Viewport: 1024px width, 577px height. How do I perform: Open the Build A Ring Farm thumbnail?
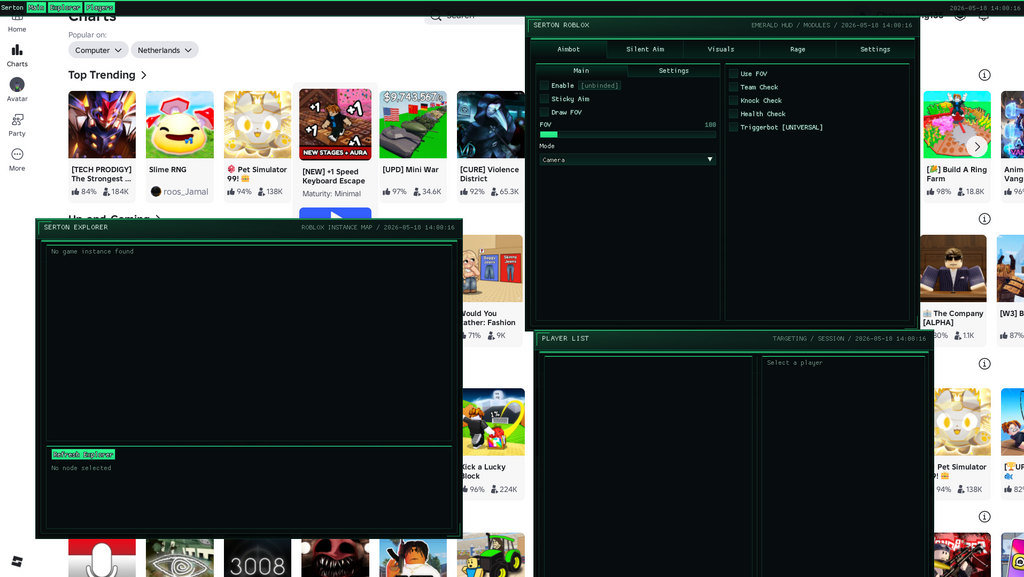tap(957, 124)
